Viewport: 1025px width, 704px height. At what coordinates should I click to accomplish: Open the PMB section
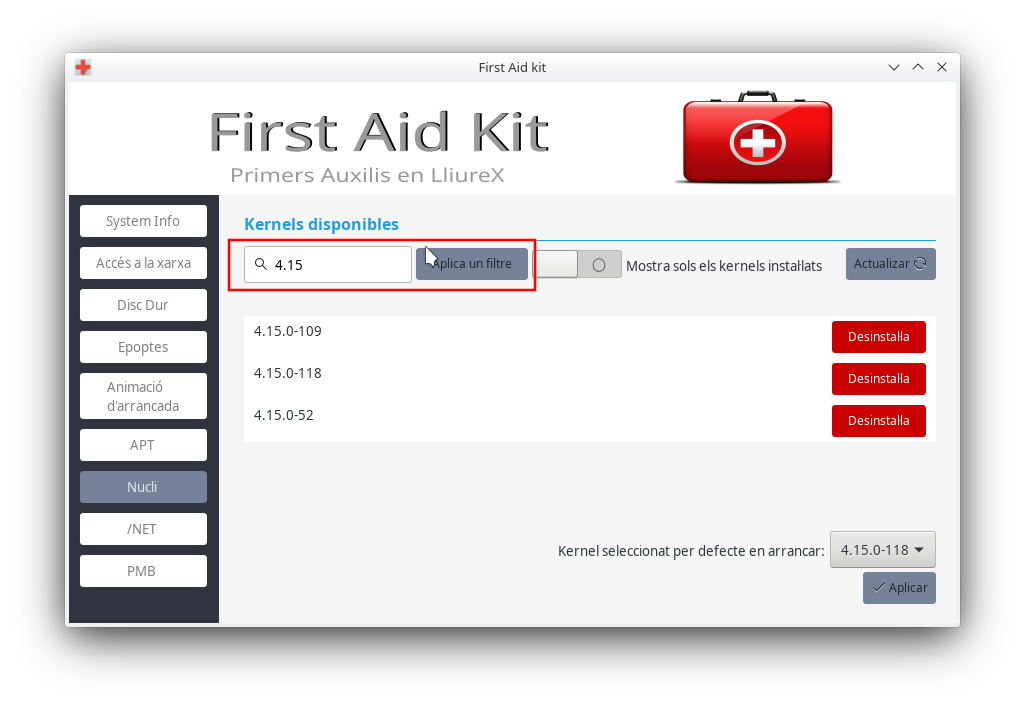143,571
